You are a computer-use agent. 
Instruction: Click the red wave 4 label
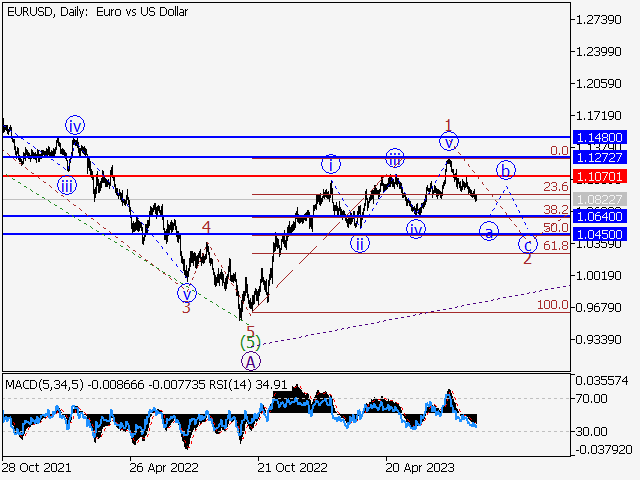[x=206, y=227]
